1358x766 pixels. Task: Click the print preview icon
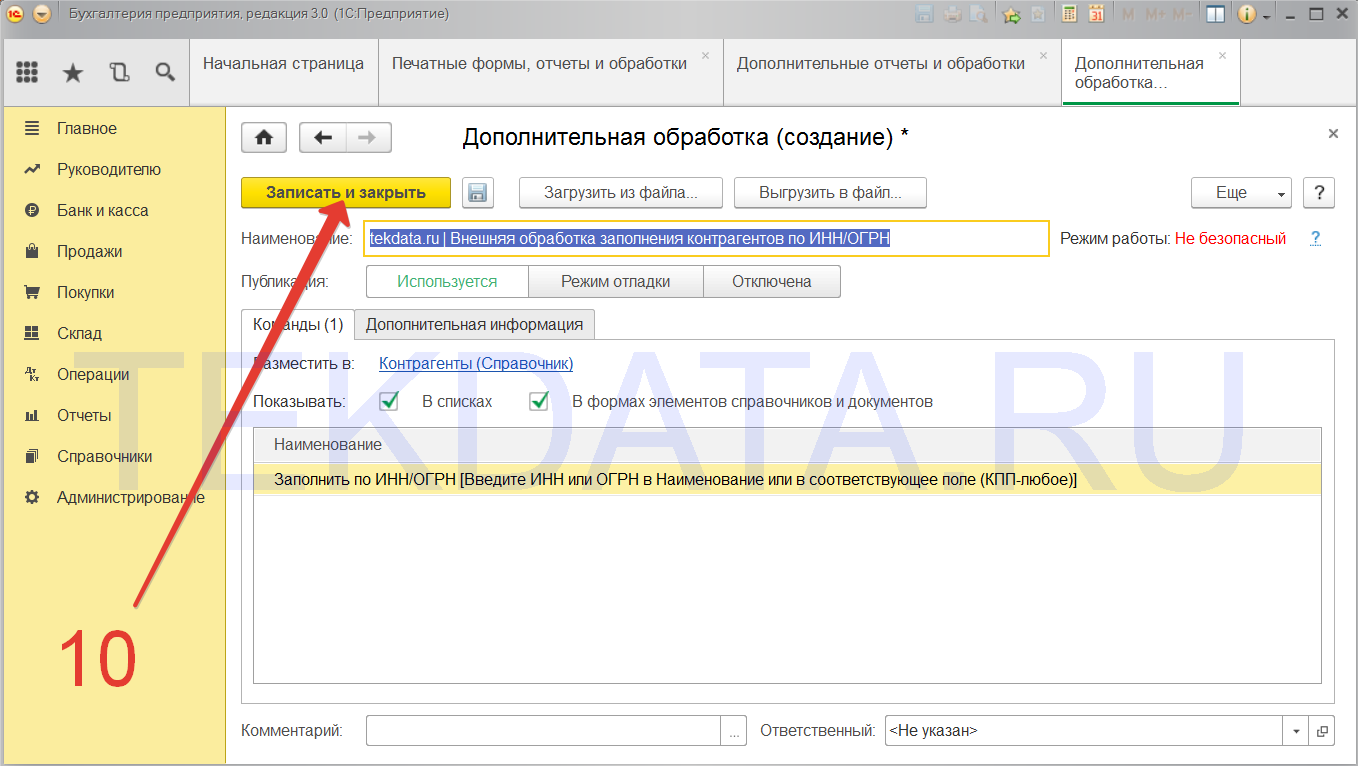point(977,14)
